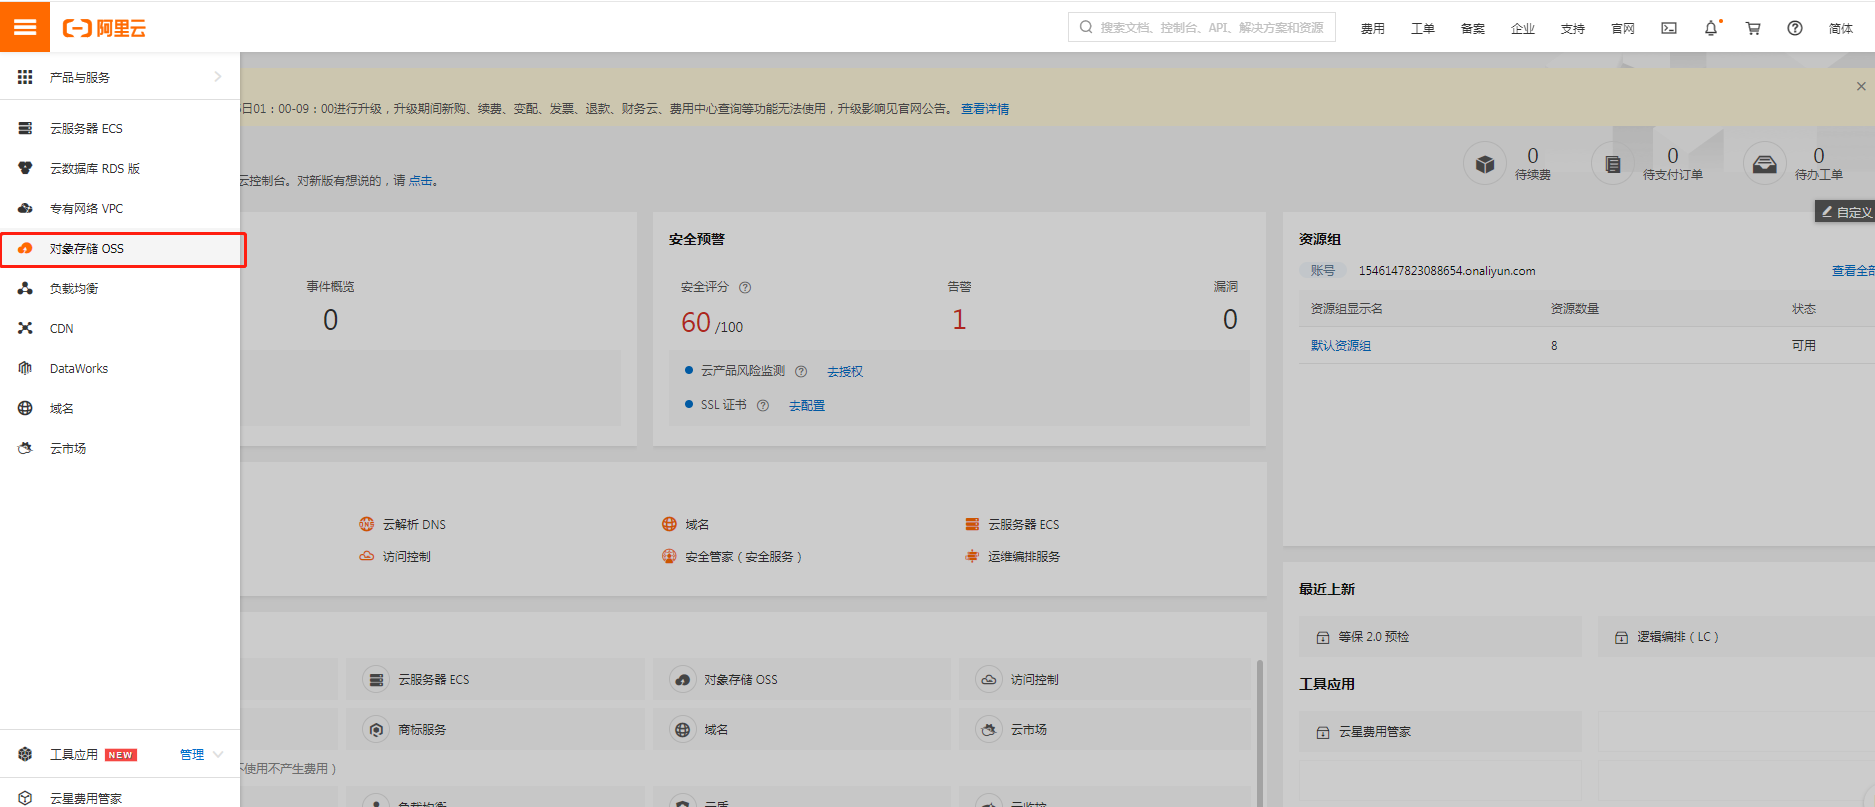Click the 管理 link beside 工具应用
The height and width of the screenshot is (807, 1875).
[192, 754]
